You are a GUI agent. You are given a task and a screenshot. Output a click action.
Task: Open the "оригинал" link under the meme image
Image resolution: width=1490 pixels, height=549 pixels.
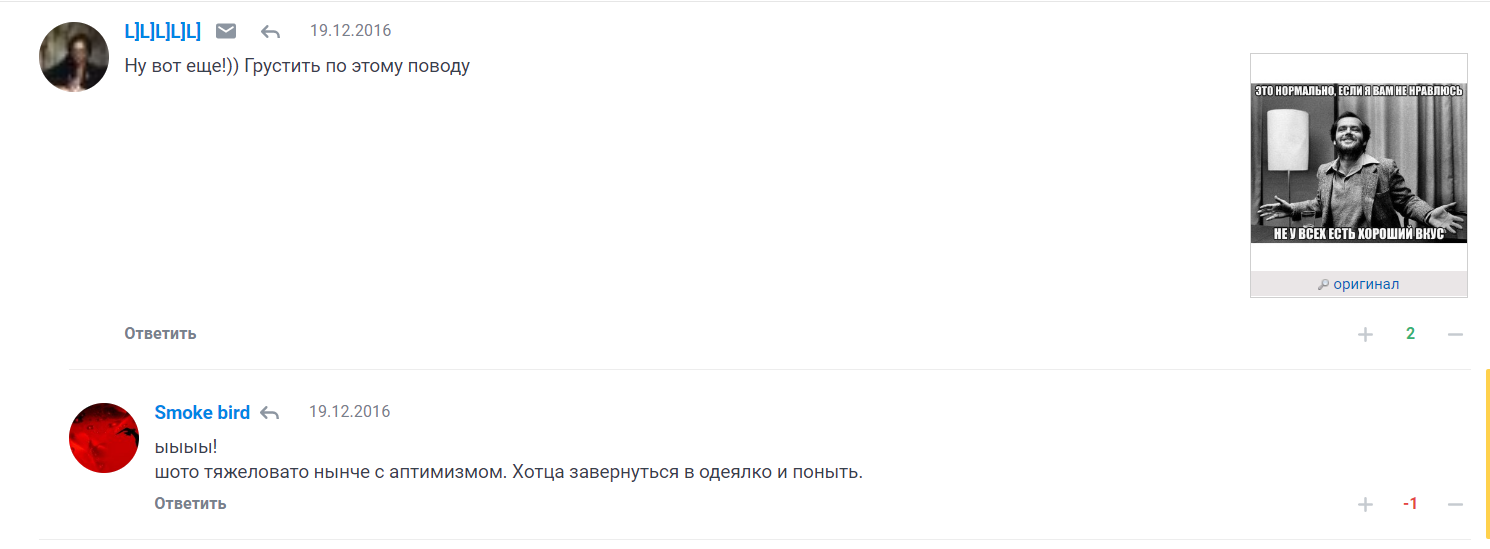tap(1366, 284)
